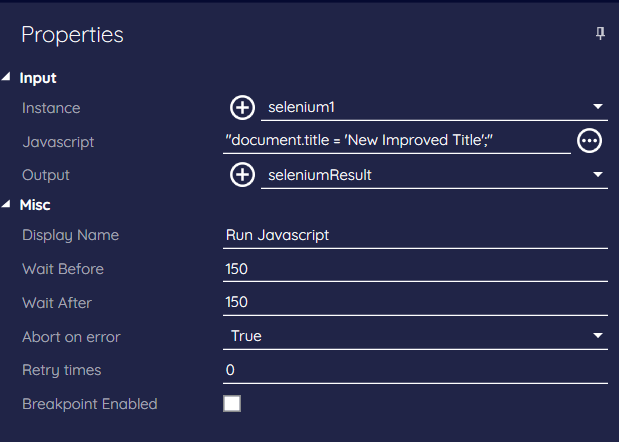Select the Abort on error label
The width and height of the screenshot is (619, 442).
click(x=71, y=336)
